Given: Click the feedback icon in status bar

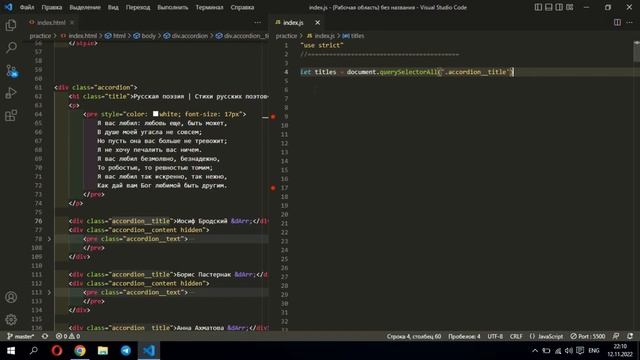Looking at the screenshot, I should coord(616,336).
